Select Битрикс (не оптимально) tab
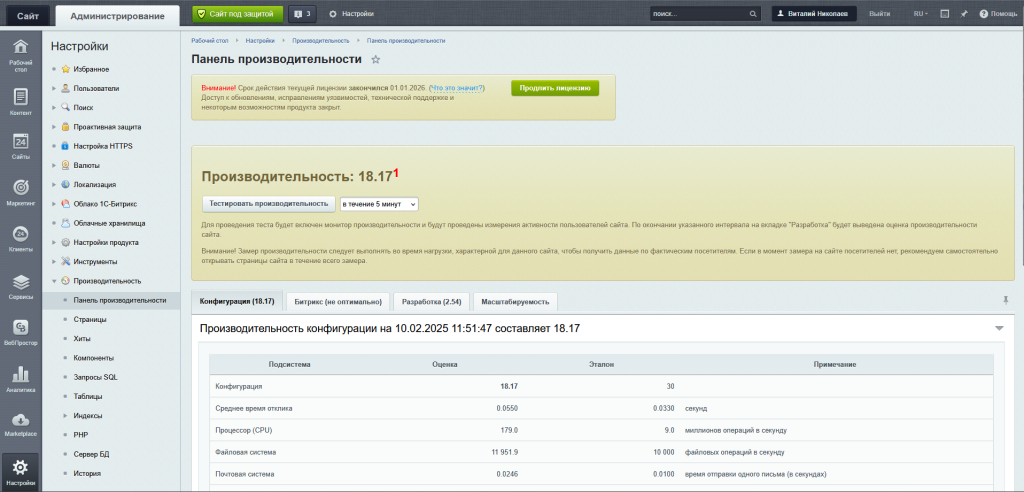 pyautogui.click(x=338, y=302)
